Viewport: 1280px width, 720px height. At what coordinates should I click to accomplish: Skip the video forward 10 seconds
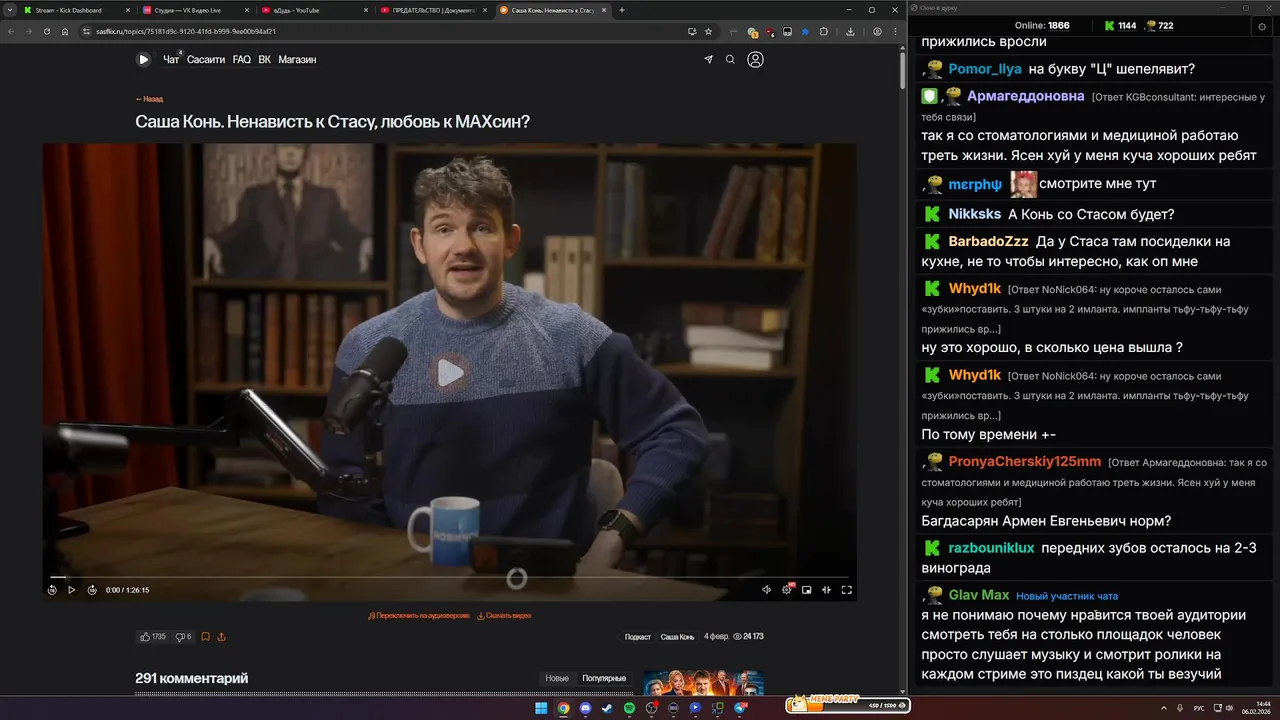point(92,590)
